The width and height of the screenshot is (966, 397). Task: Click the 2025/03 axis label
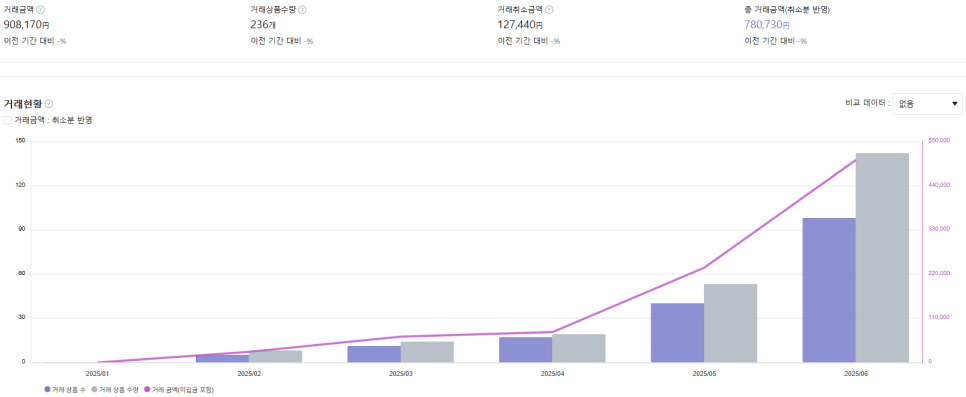[400, 374]
